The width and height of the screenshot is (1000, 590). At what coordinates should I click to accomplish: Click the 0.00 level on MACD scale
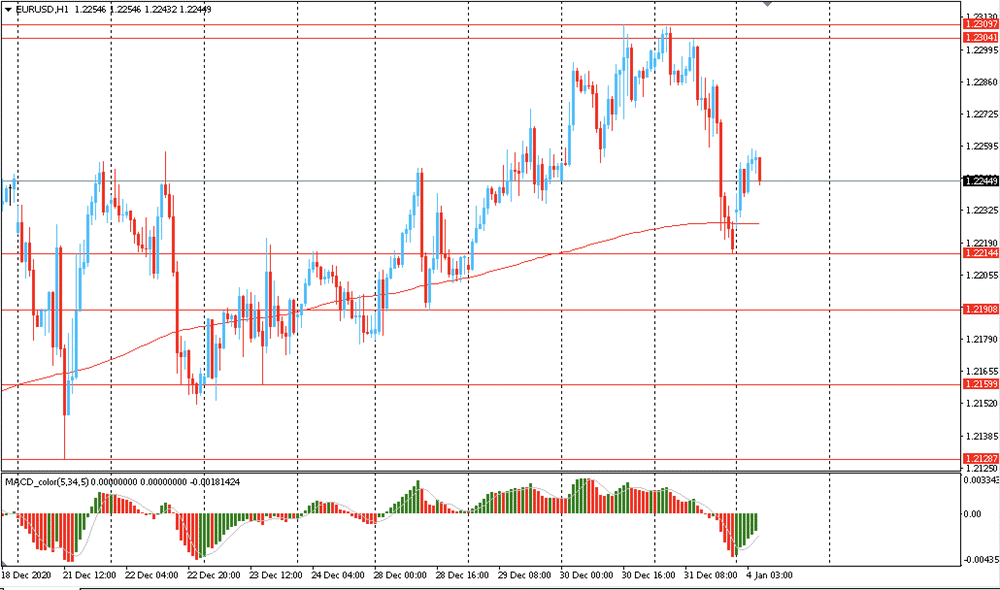click(973, 513)
